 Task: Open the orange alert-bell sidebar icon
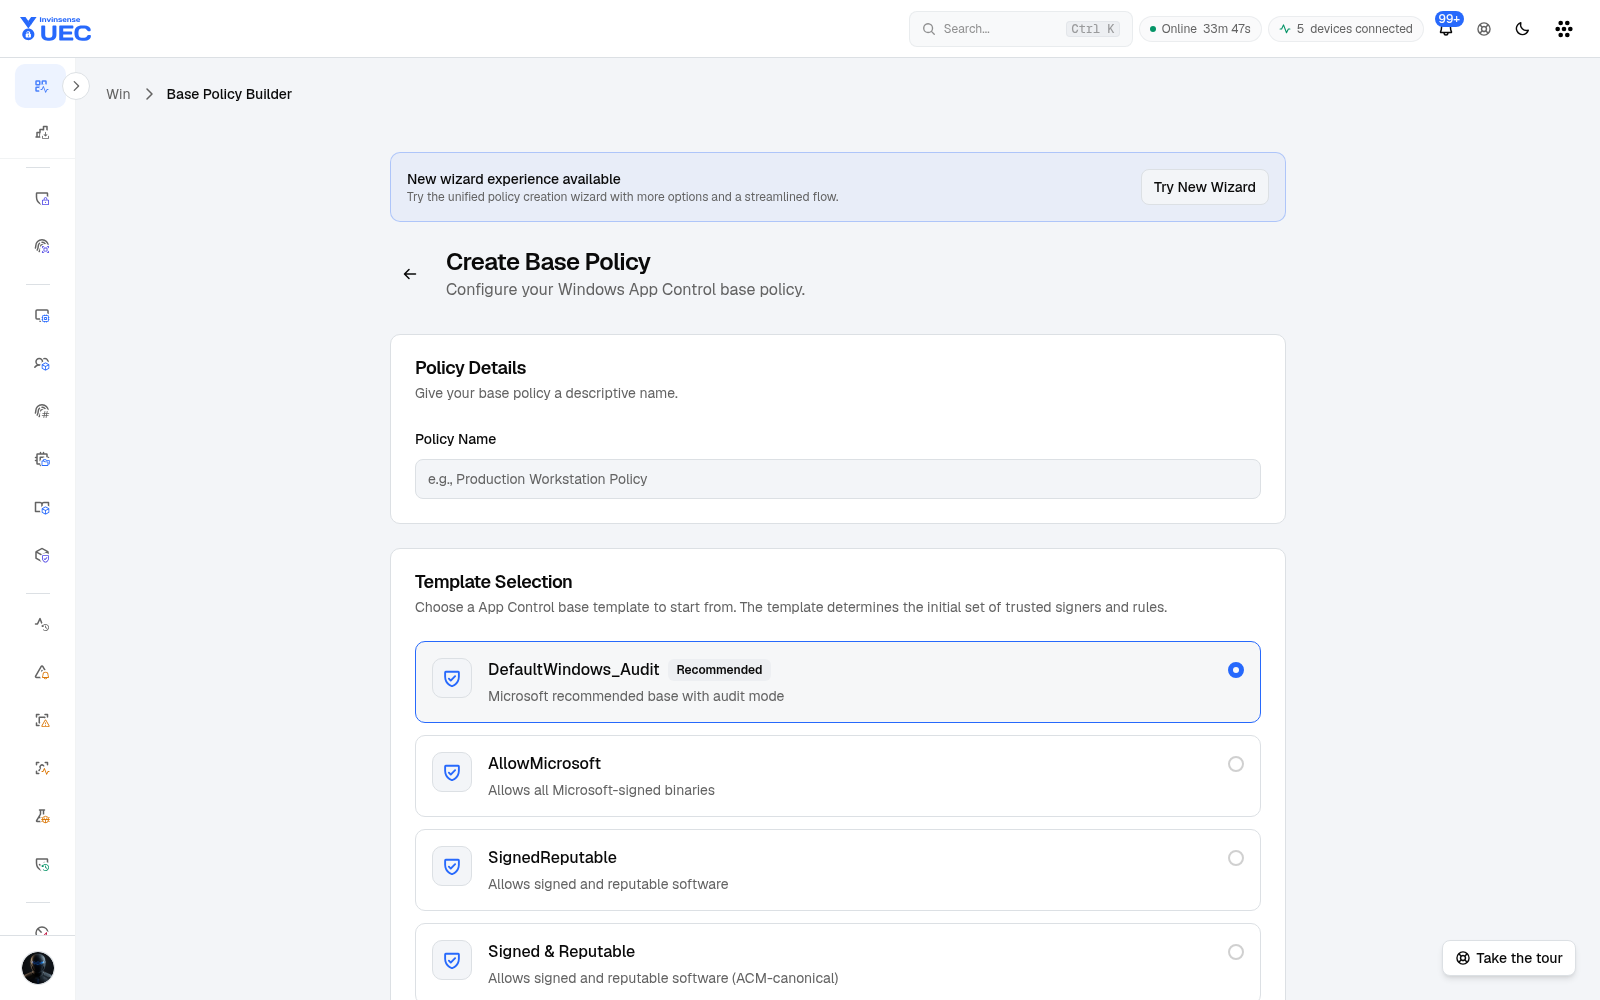[42, 672]
